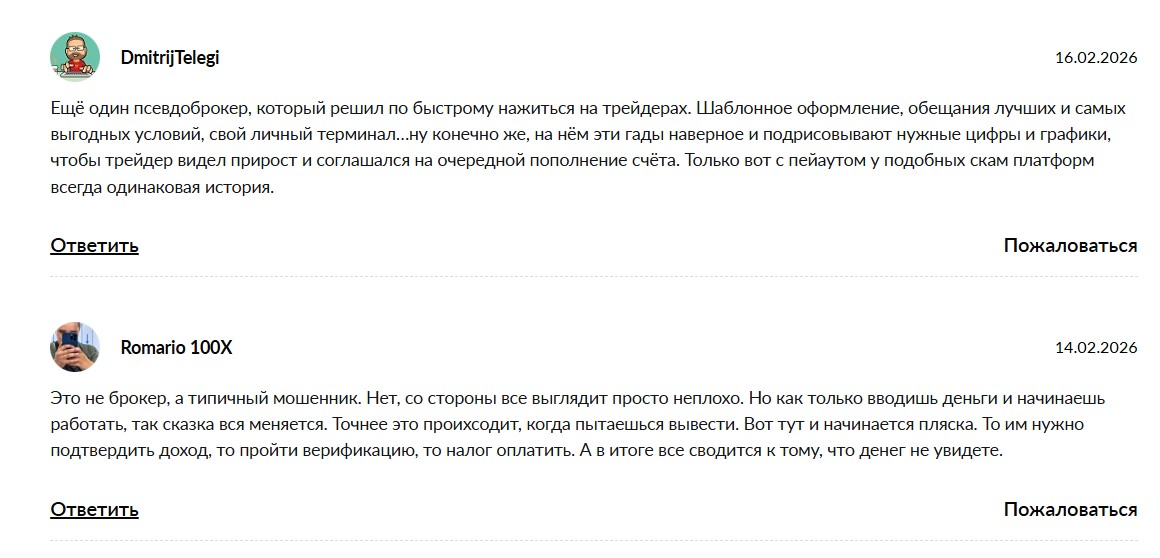1160x558 pixels.
Task: Report DmitrijTelegi's review with Пожаловаться
Action: [1070, 246]
